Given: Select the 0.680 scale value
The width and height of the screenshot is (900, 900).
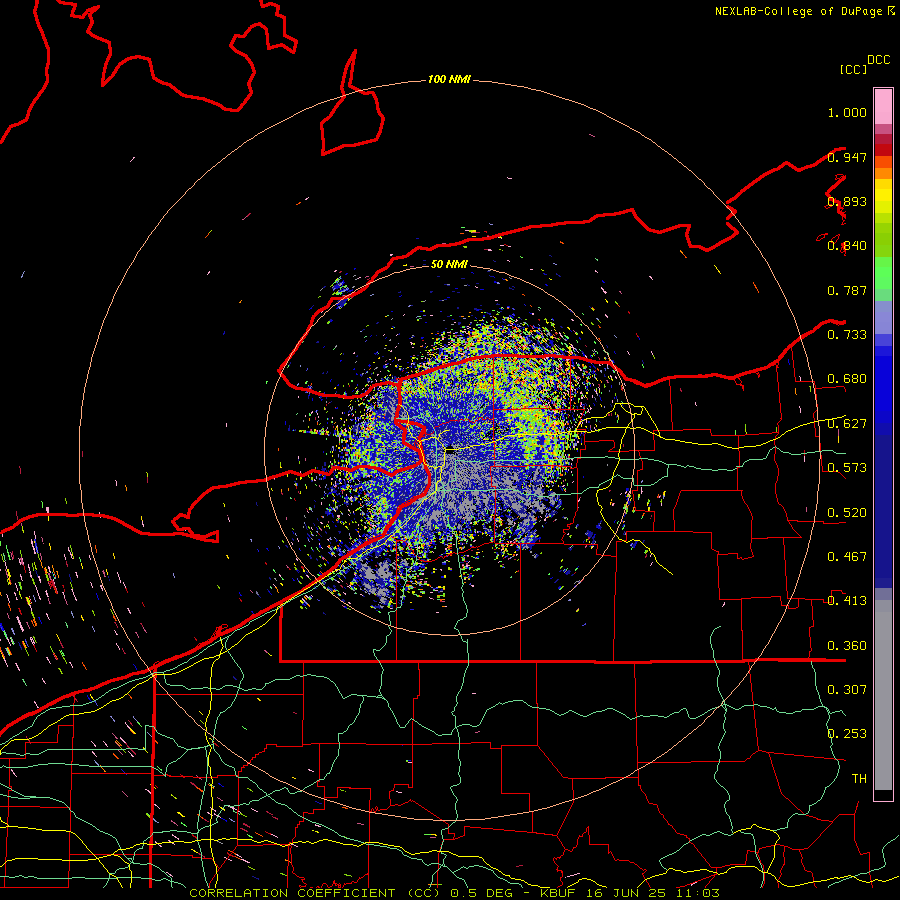Looking at the screenshot, I should click(847, 379).
